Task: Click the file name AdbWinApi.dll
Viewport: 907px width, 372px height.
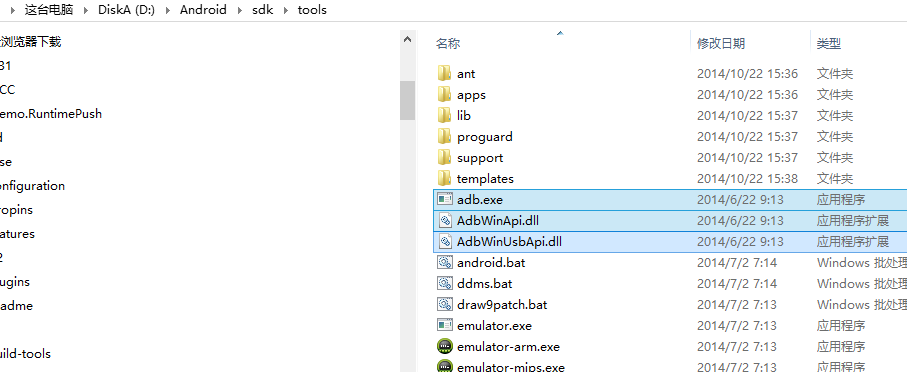Action: (498, 220)
